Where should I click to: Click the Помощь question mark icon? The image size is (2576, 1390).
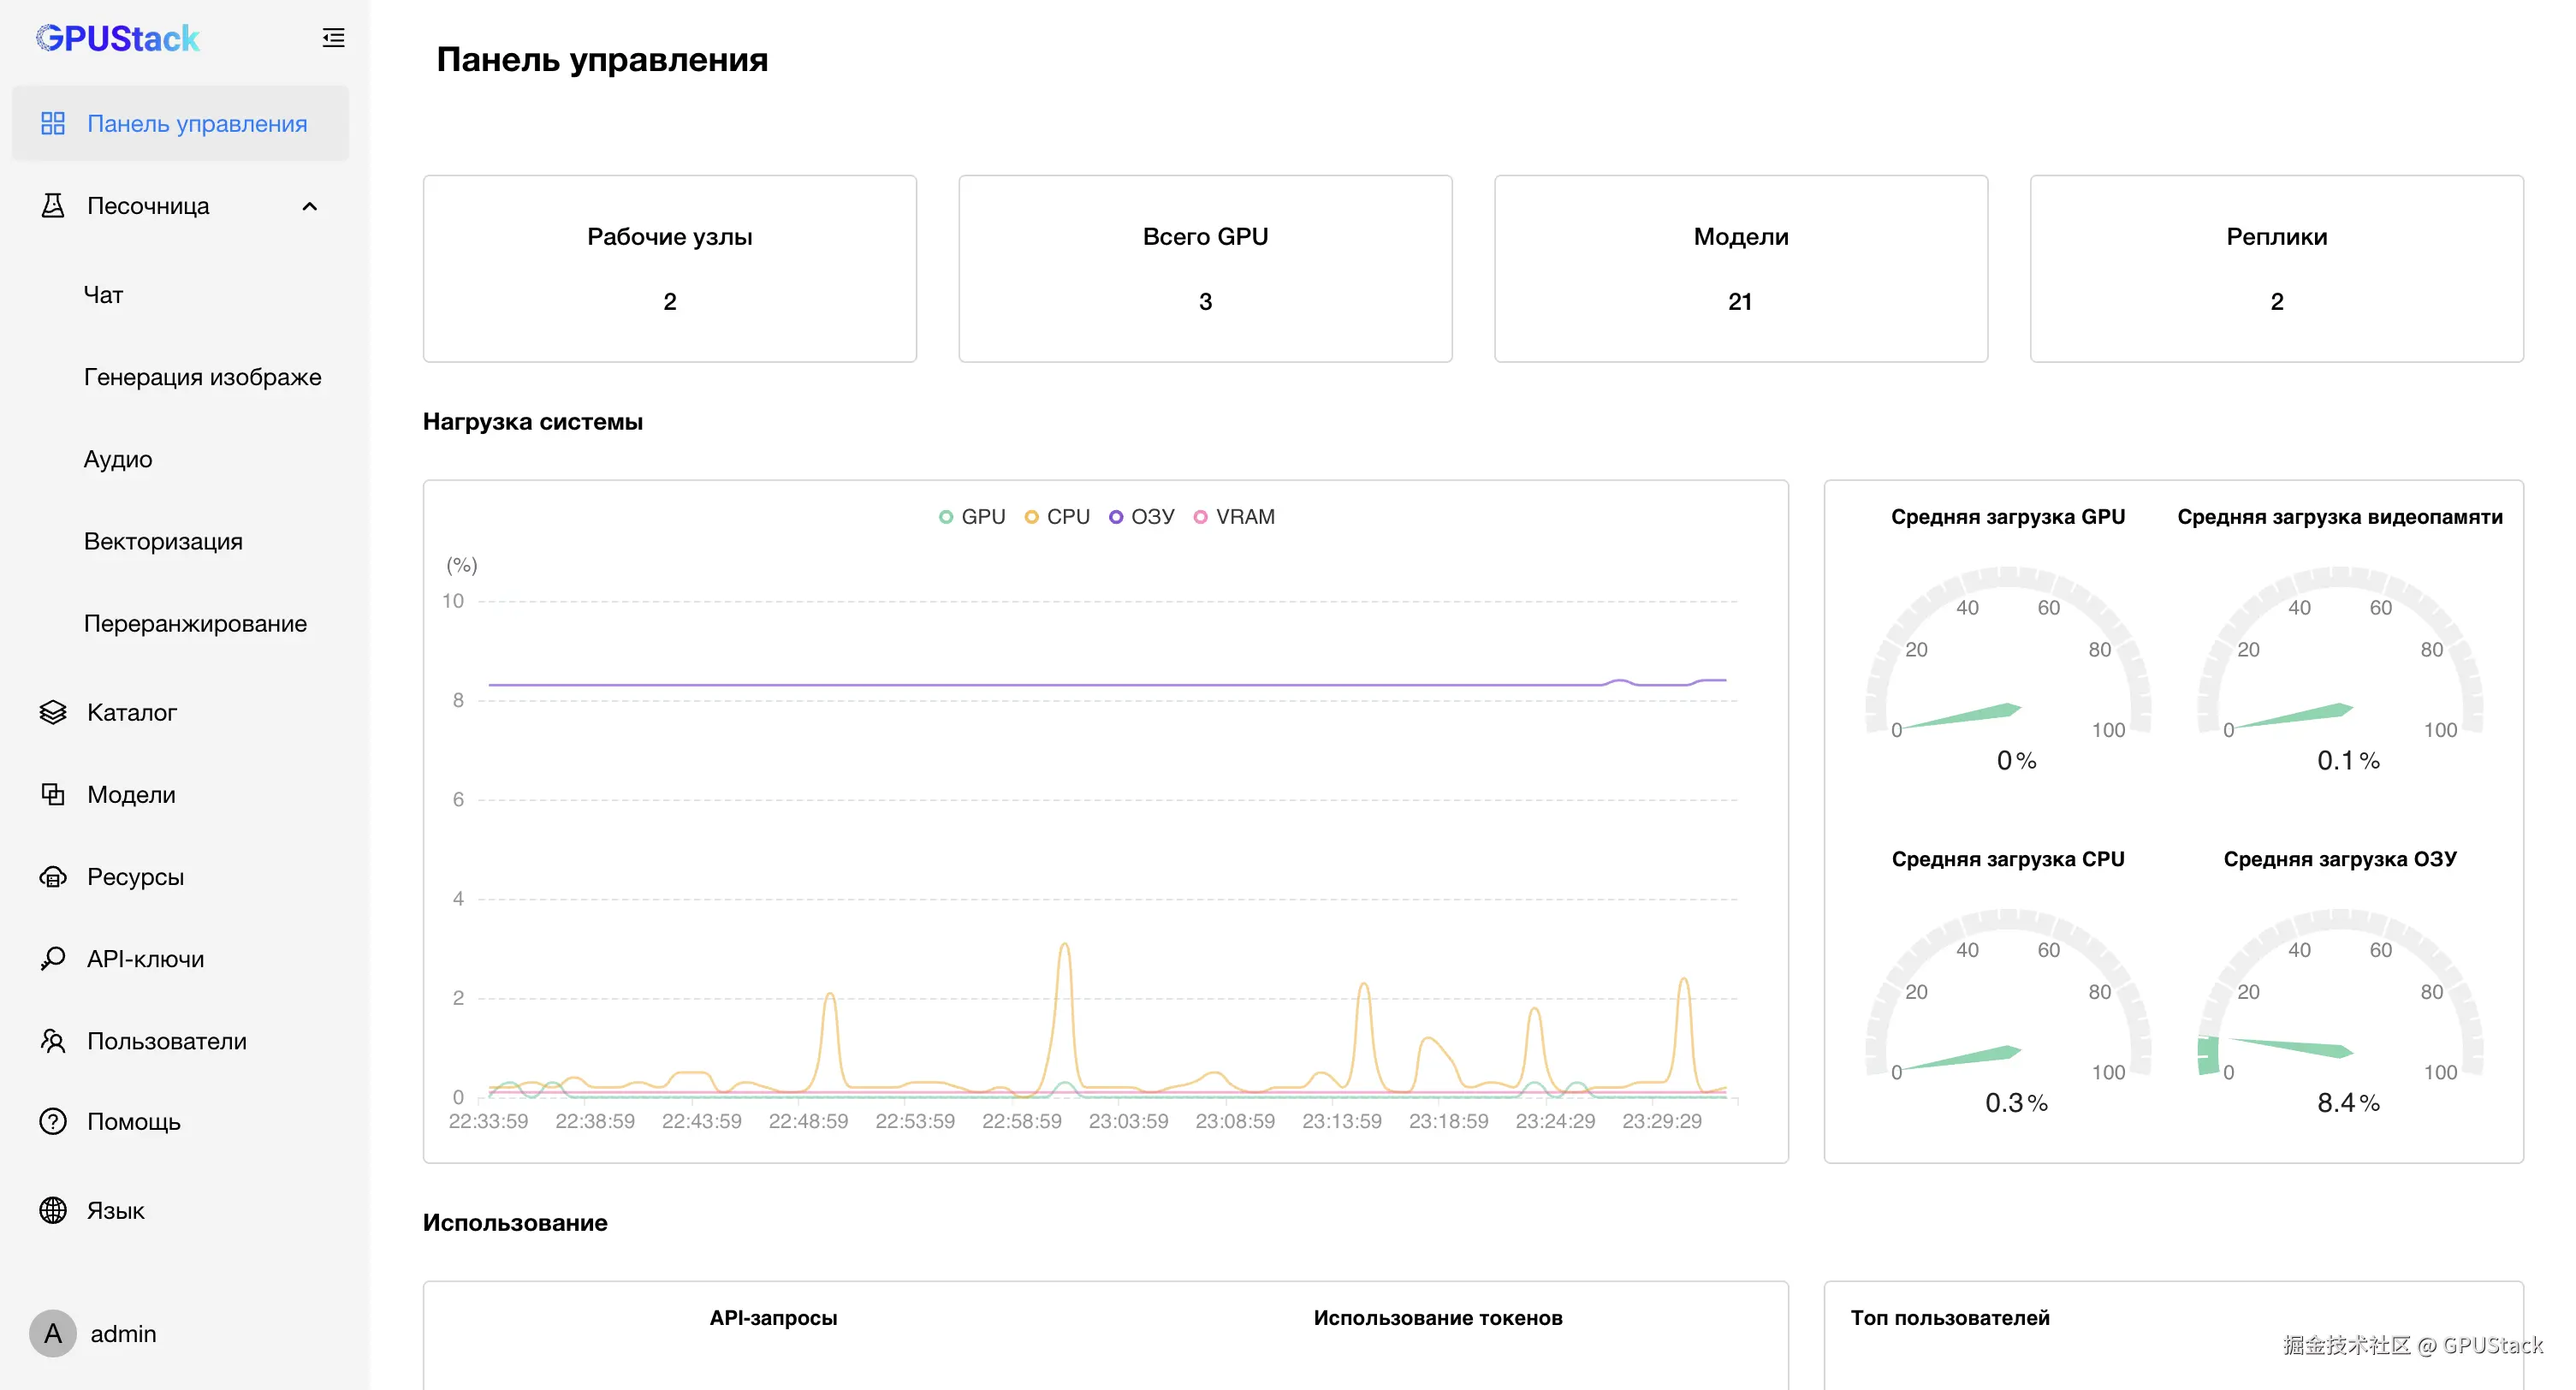click(52, 1121)
